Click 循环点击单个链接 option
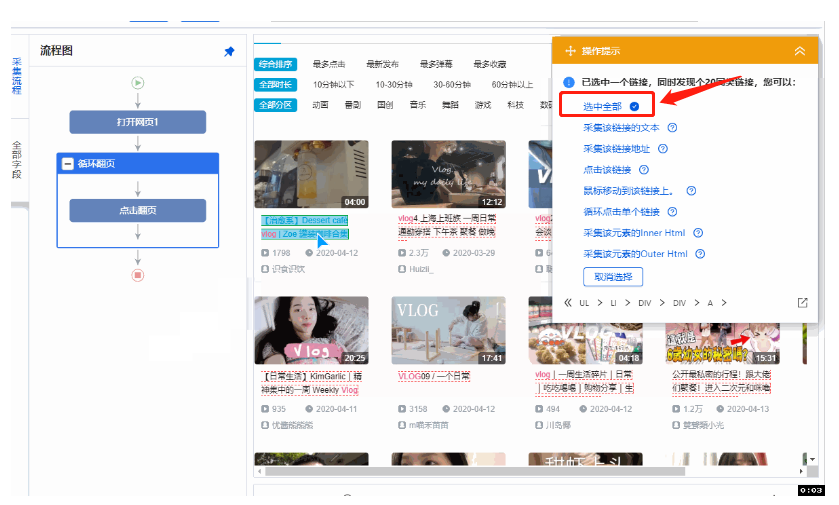 pos(621,212)
